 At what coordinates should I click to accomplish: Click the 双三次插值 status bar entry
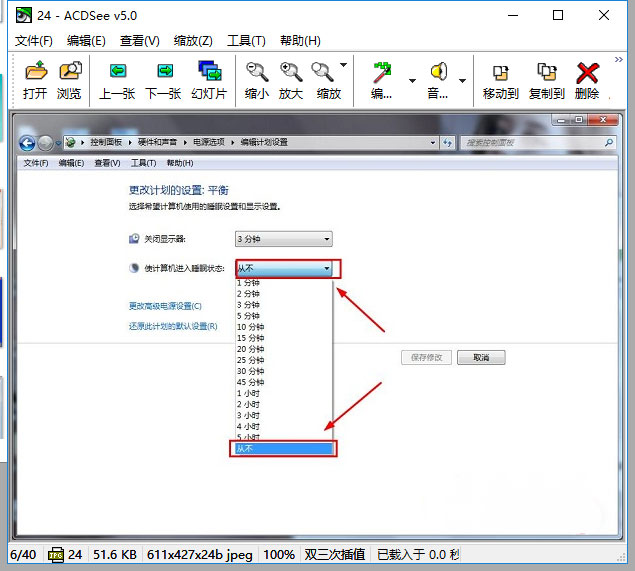pos(335,555)
